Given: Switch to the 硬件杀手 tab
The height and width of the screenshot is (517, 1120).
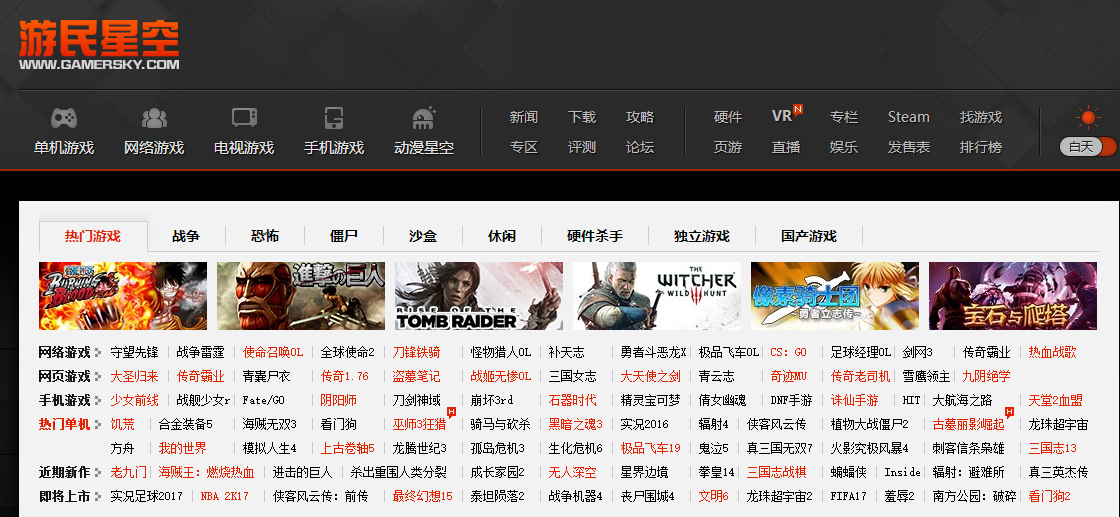Looking at the screenshot, I should (595, 236).
